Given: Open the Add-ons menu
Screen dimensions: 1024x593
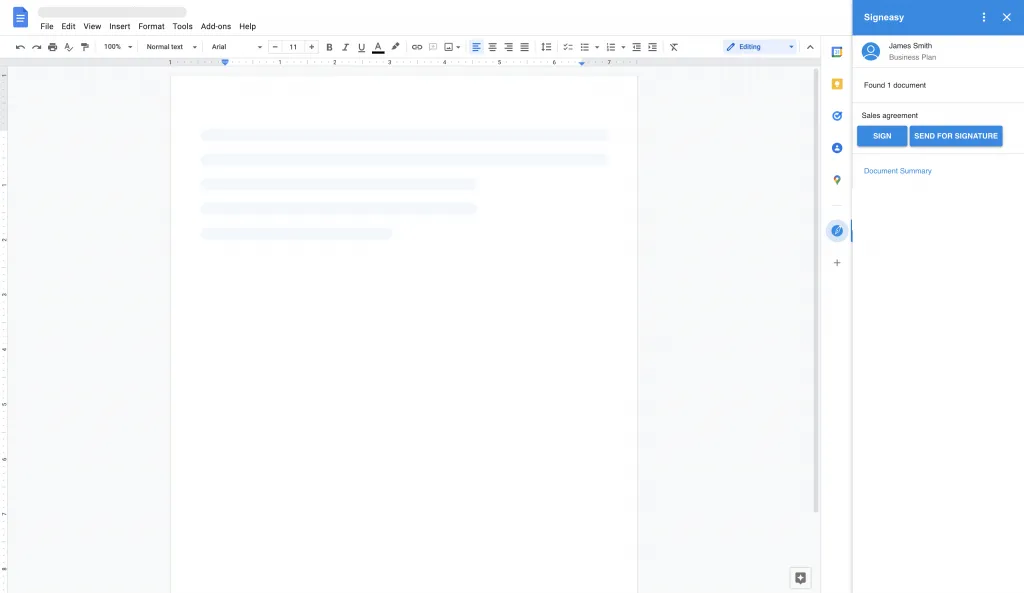Looking at the screenshot, I should 216,26.
